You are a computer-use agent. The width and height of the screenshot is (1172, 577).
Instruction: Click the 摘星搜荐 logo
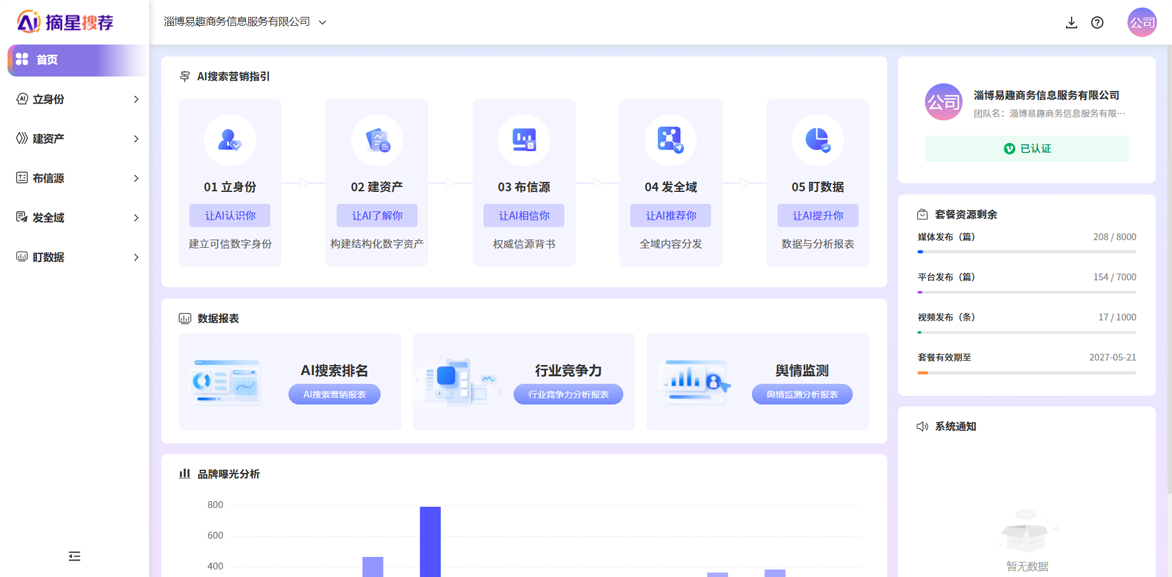coord(66,22)
